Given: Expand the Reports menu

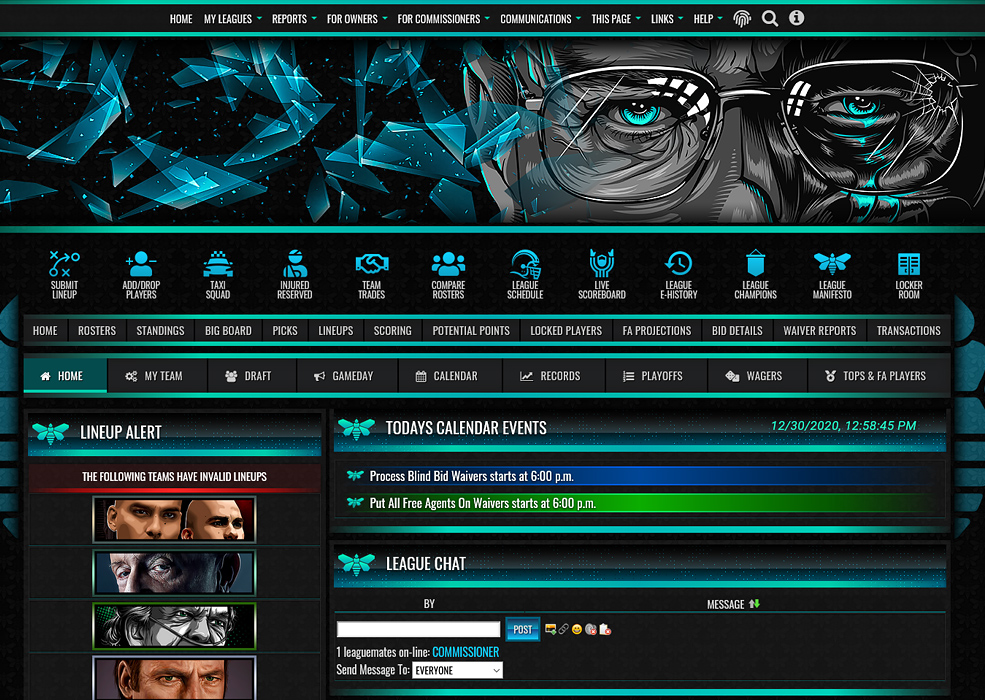Looking at the screenshot, I should coord(294,19).
